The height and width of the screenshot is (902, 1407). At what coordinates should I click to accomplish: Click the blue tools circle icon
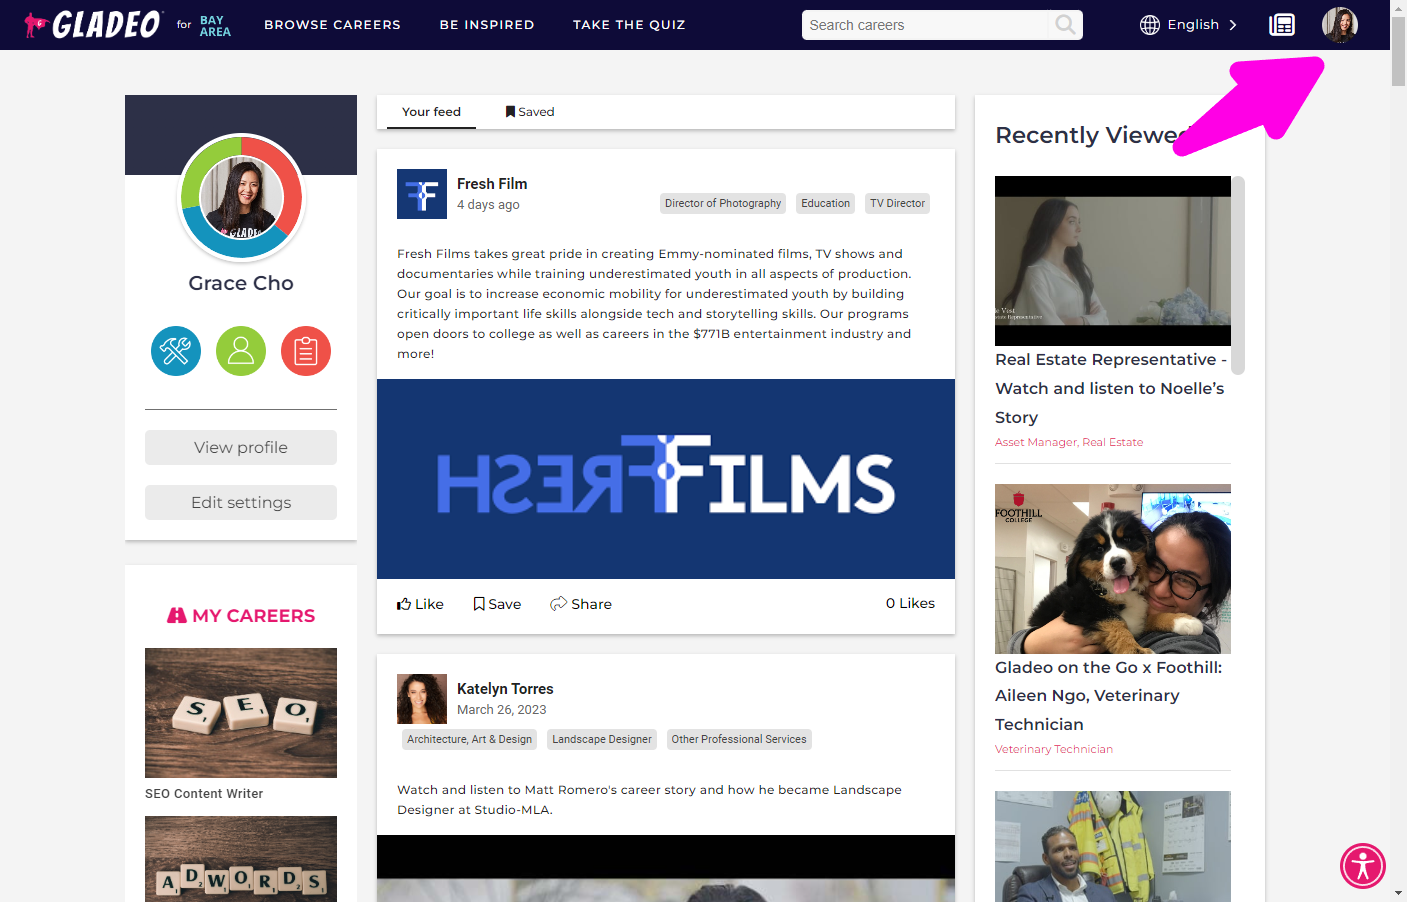176,351
